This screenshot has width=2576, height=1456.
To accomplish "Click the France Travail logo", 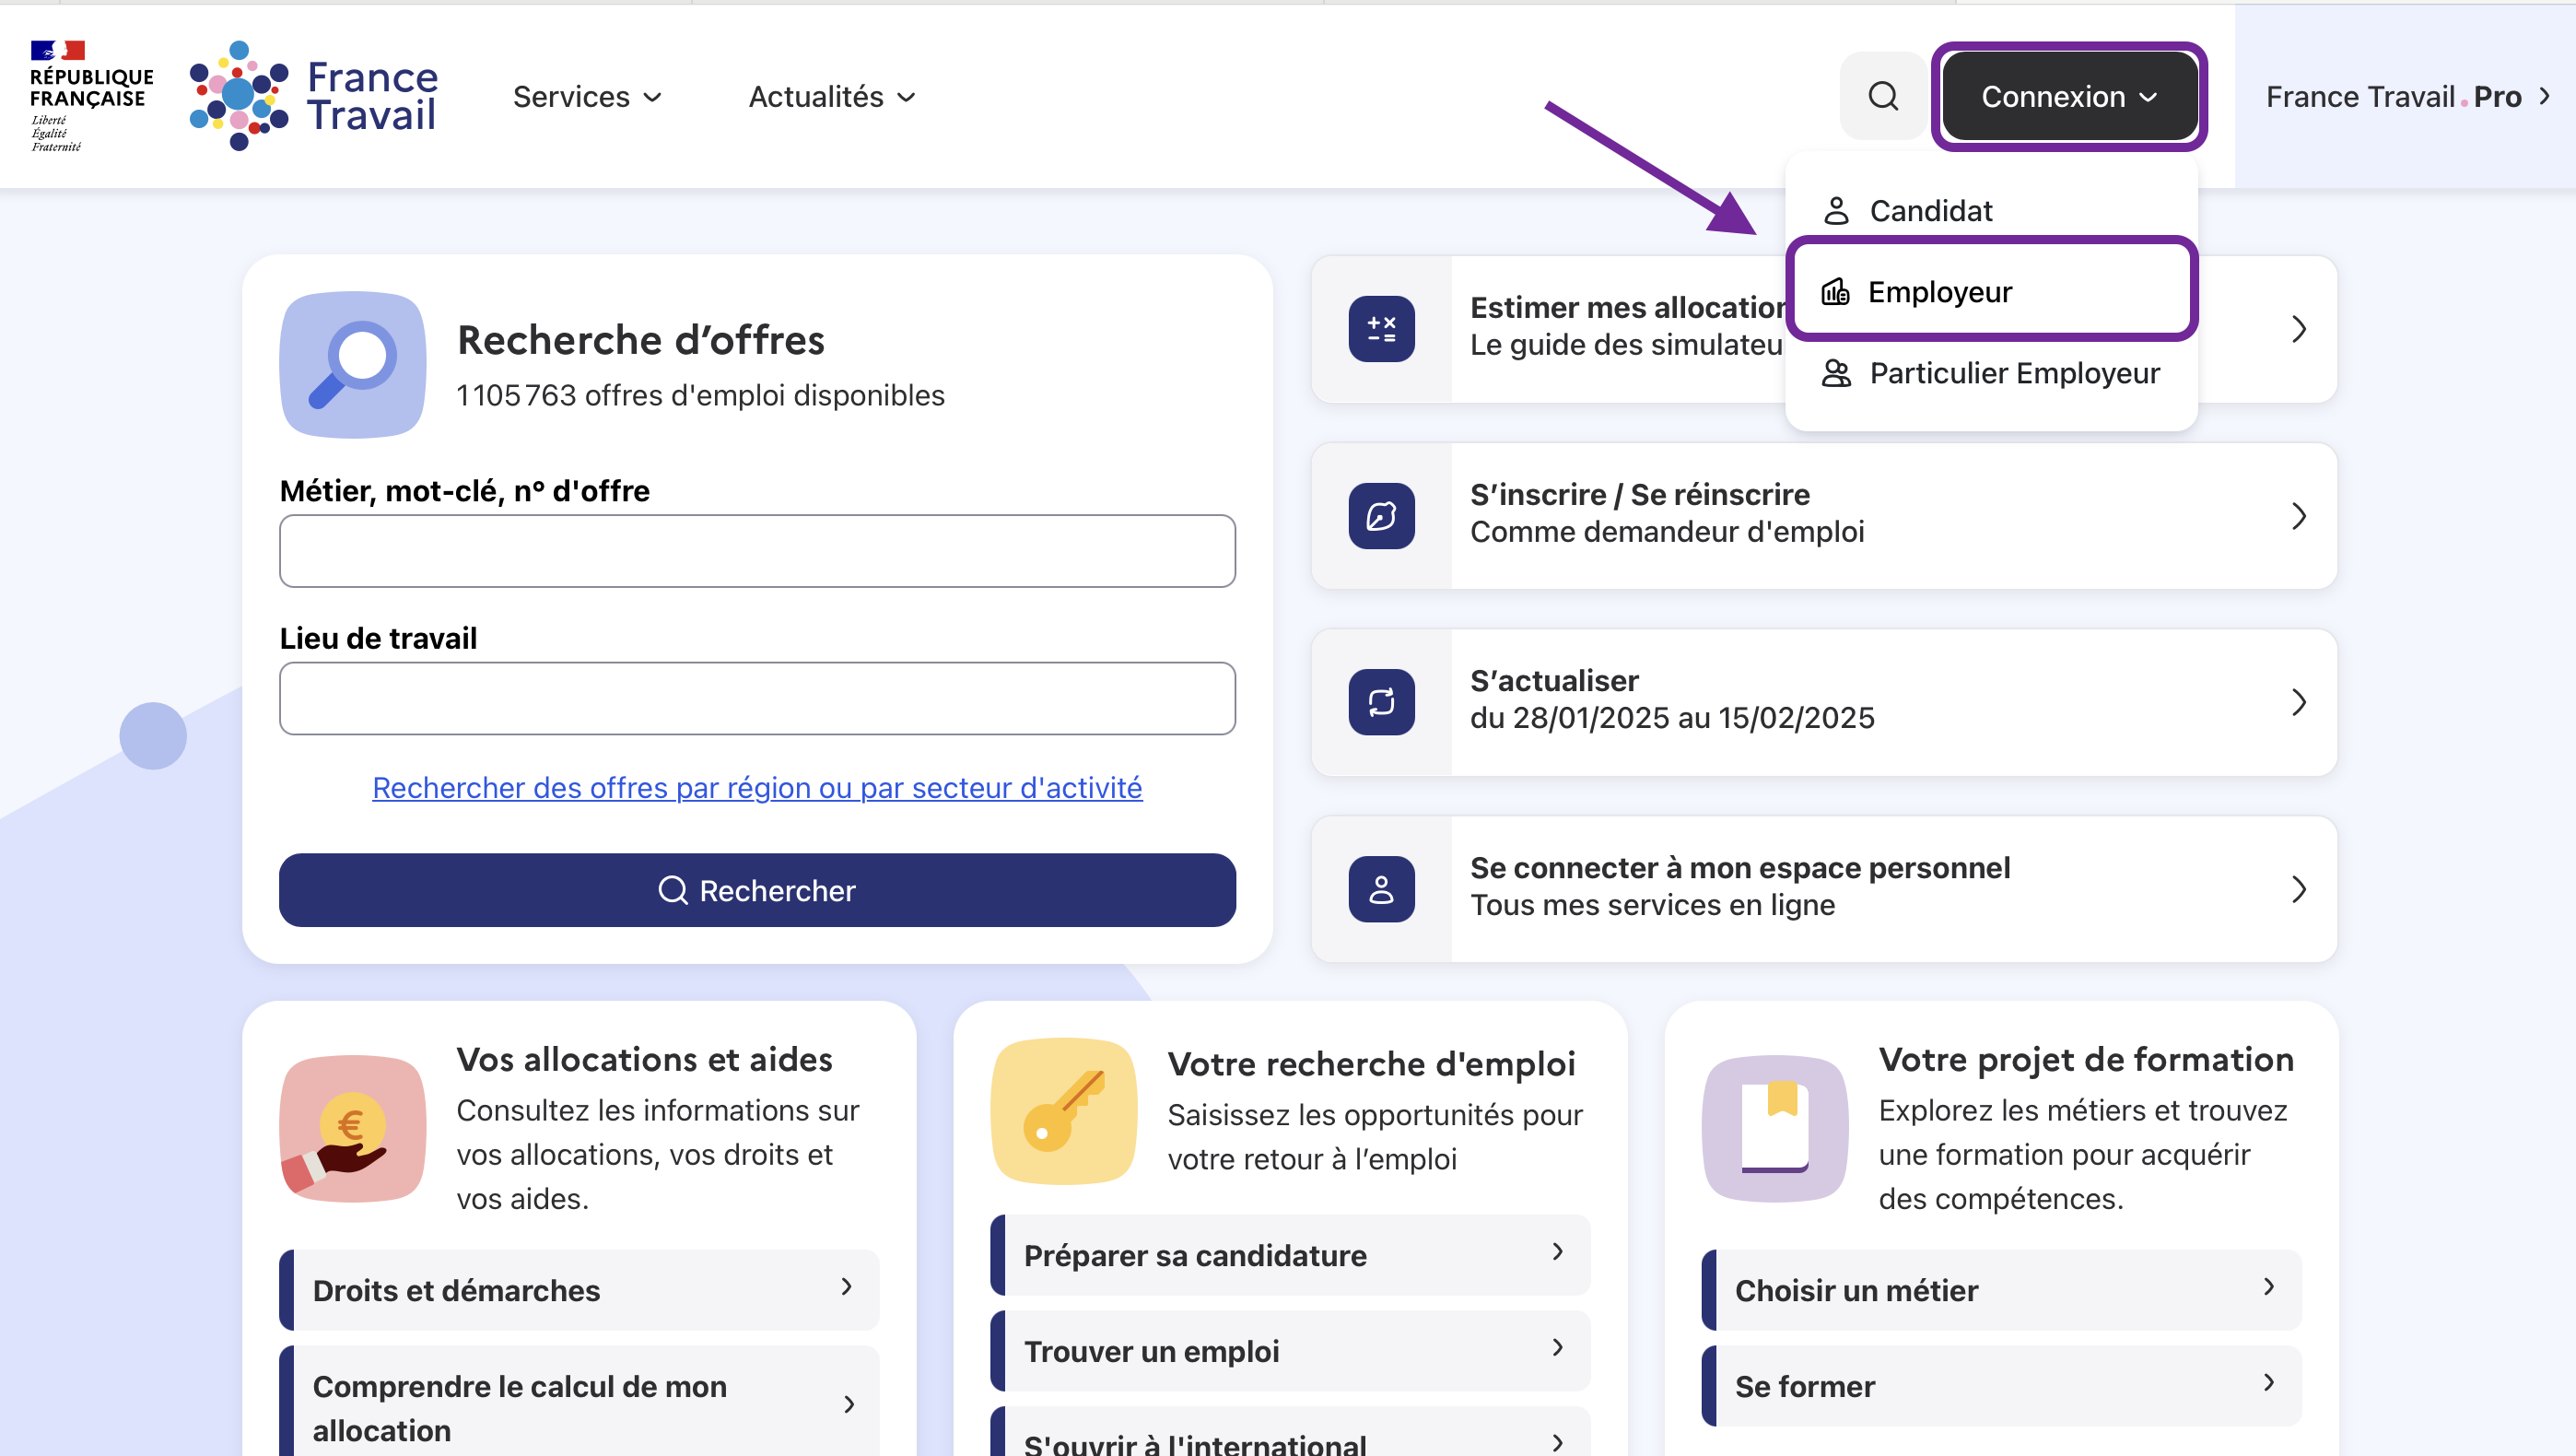I will [x=313, y=96].
